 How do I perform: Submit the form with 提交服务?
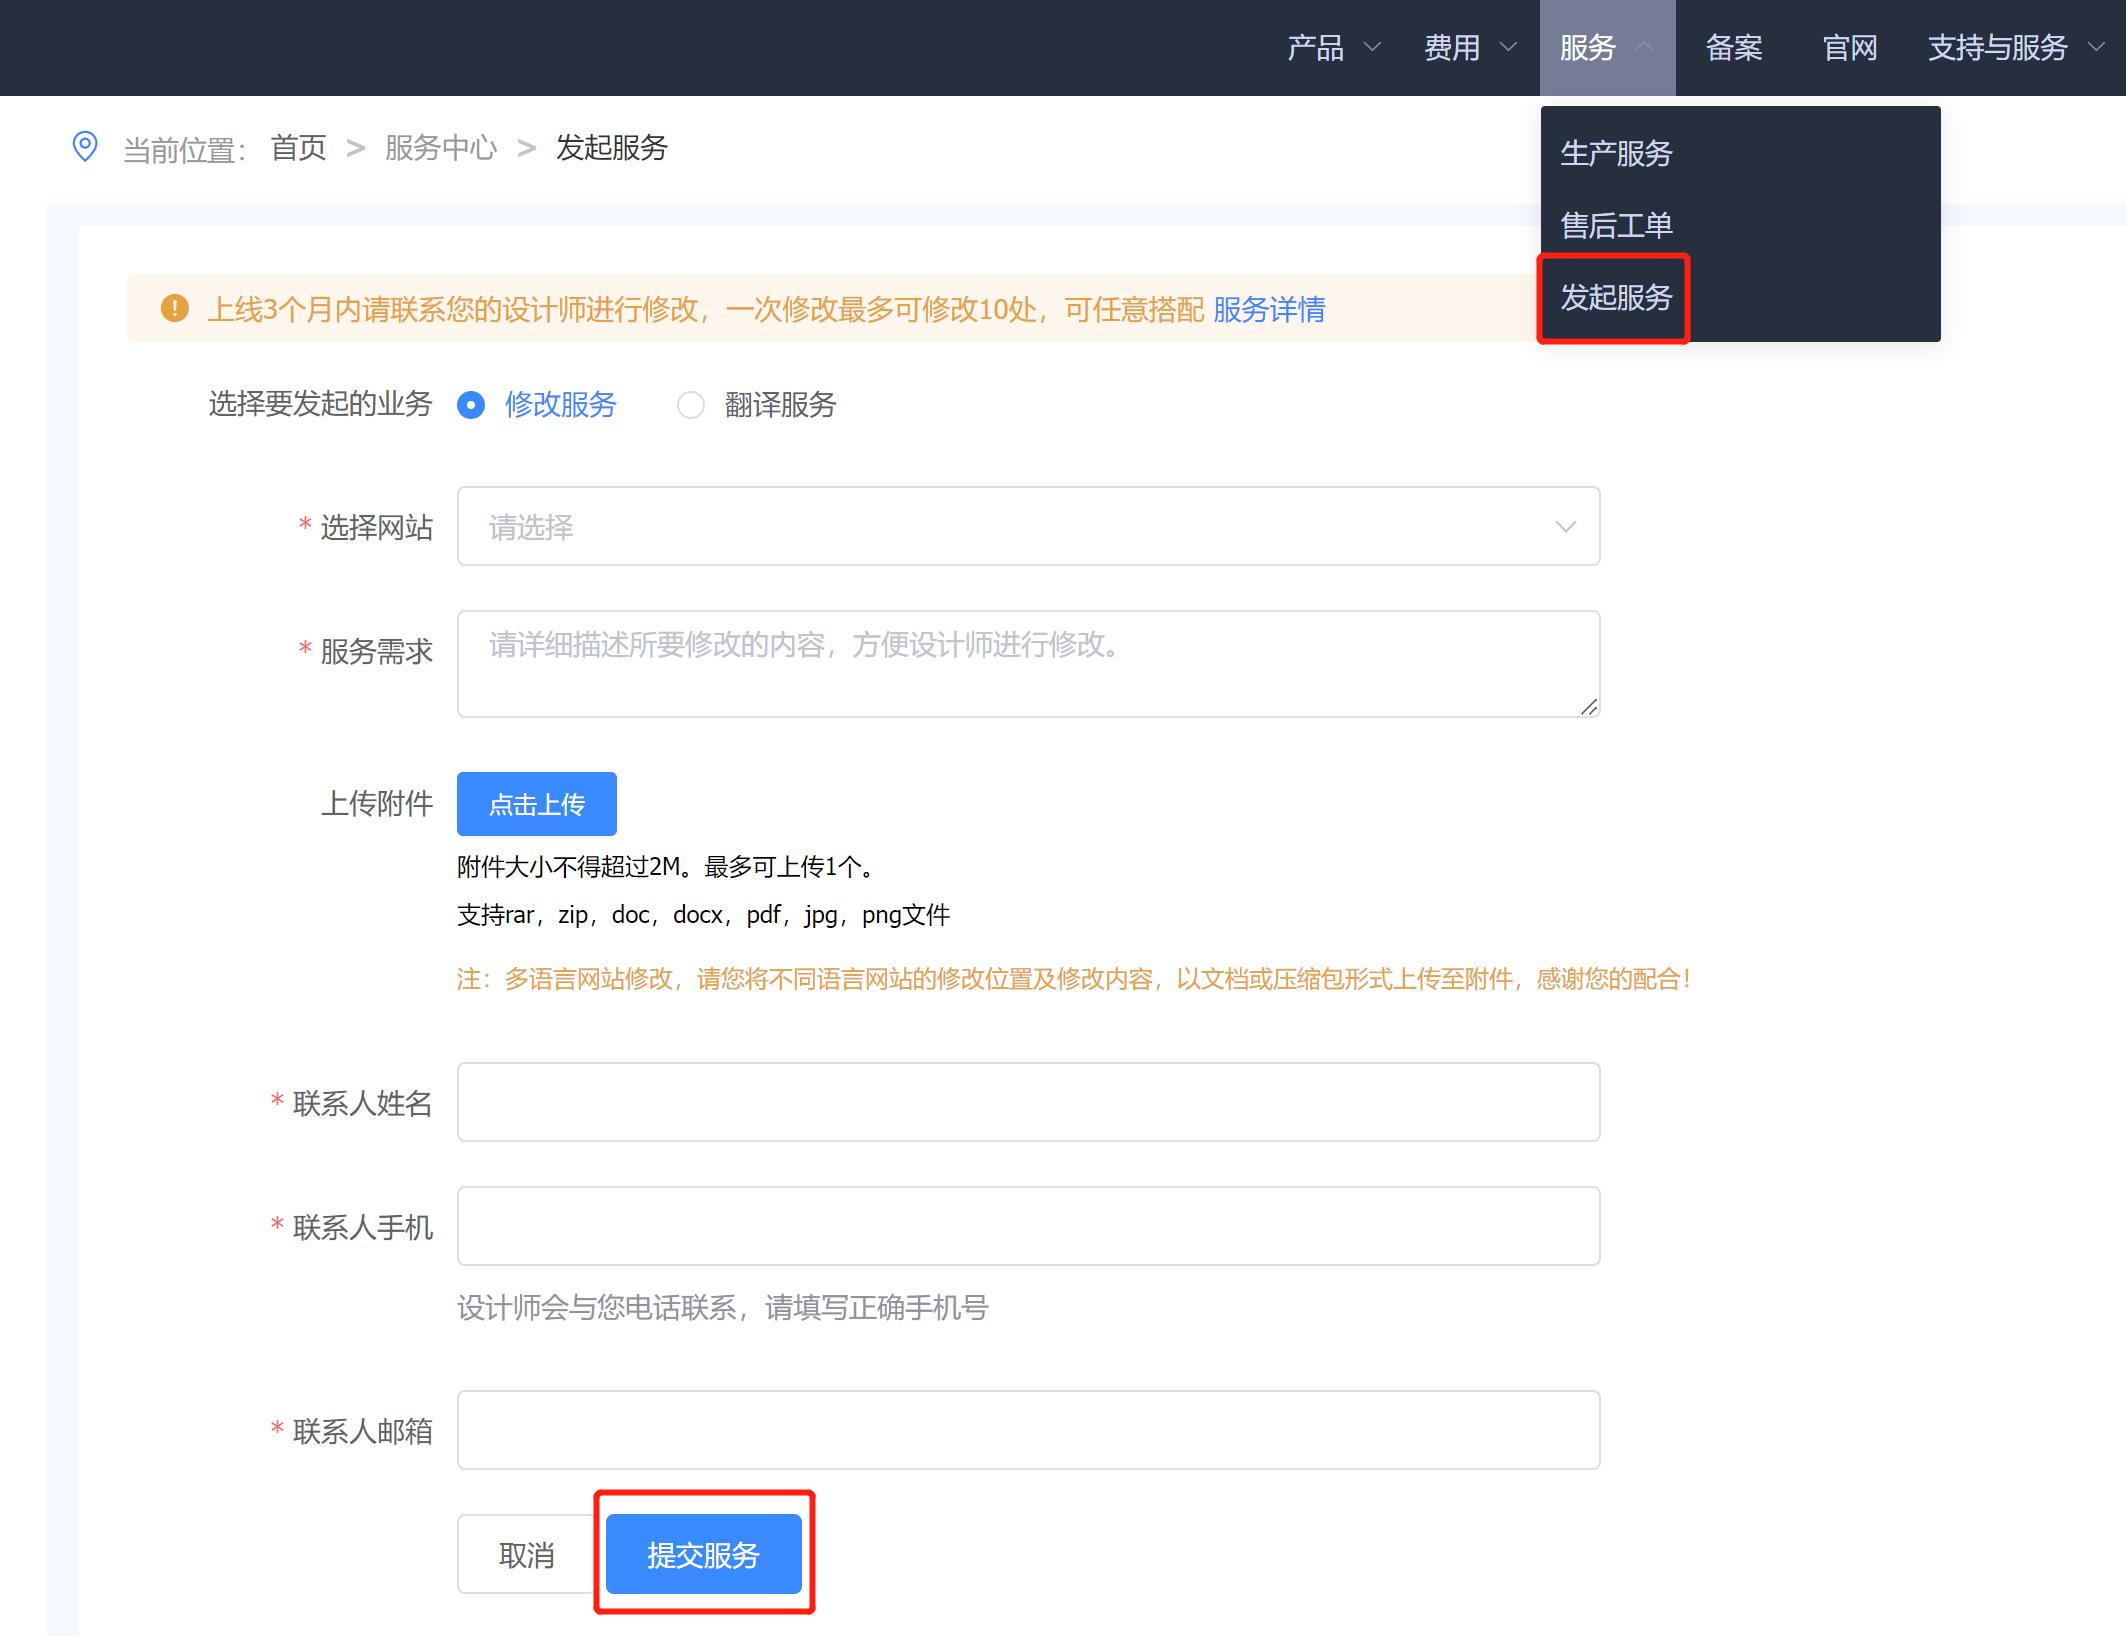click(x=704, y=1554)
